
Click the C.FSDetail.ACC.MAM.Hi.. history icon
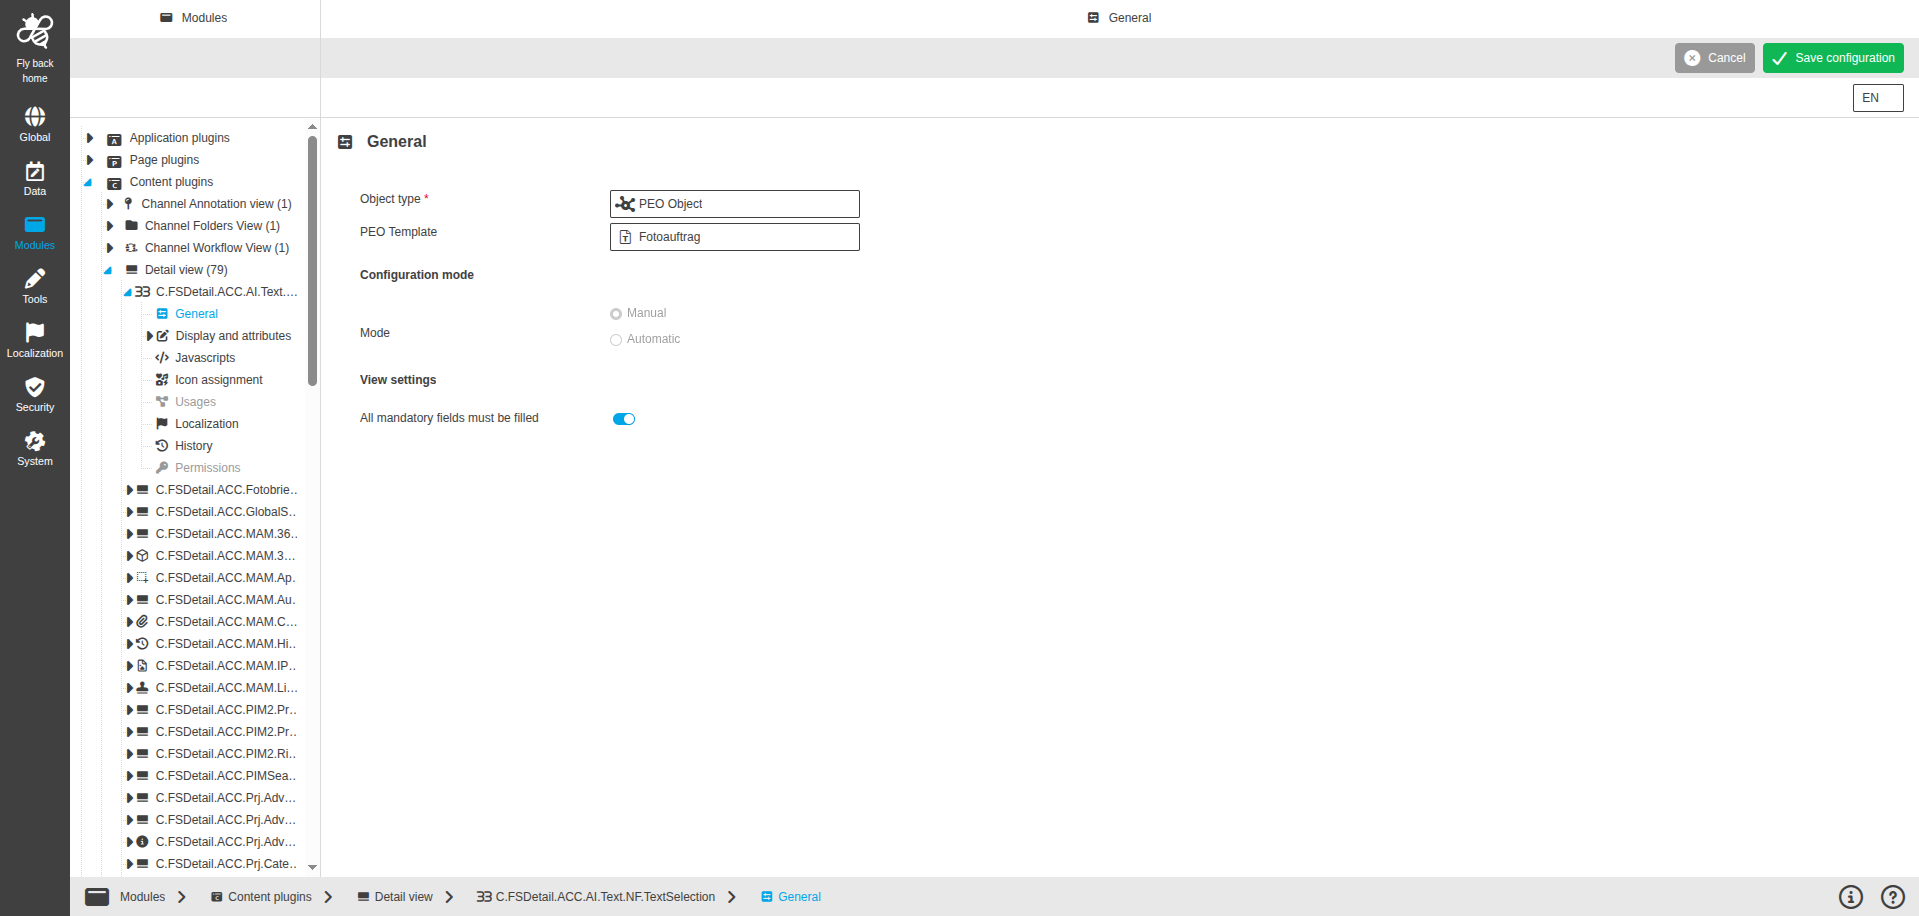142,644
